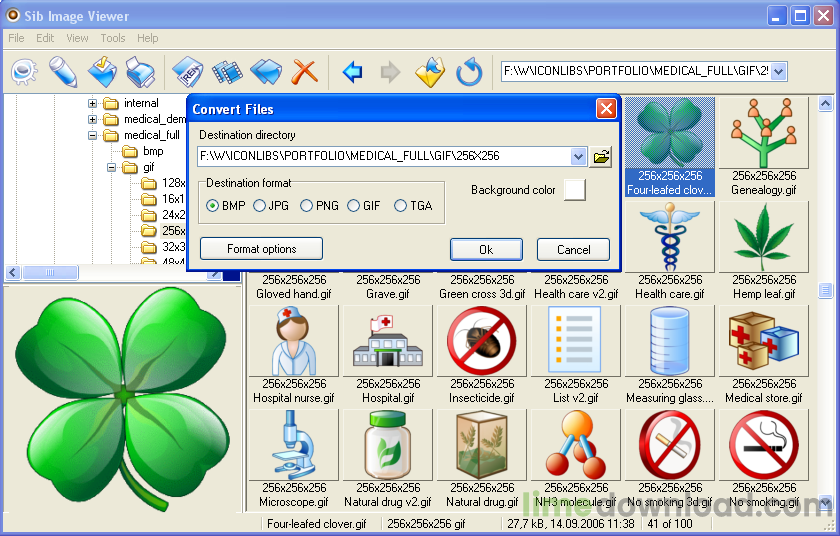This screenshot has width=840, height=536.
Task: Open the View menu
Action: tap(77, 38)
